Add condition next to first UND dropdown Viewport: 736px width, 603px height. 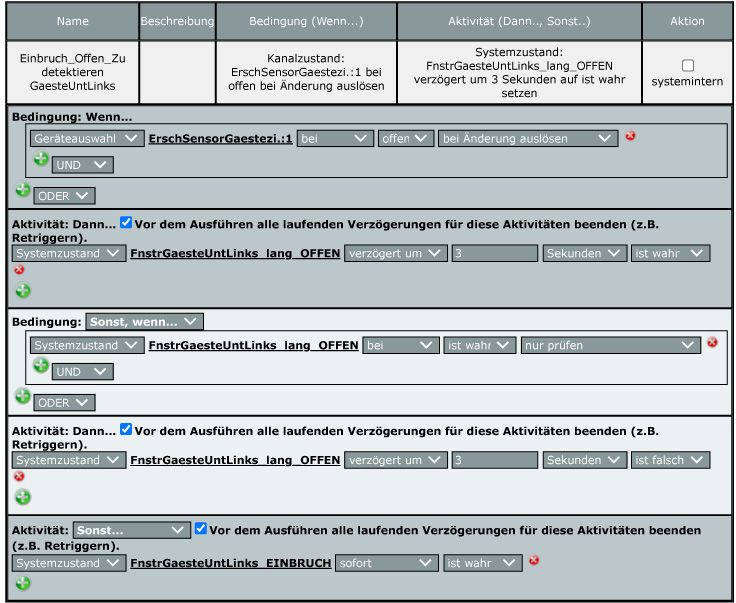pyautogui.click(x=41, y=159)
